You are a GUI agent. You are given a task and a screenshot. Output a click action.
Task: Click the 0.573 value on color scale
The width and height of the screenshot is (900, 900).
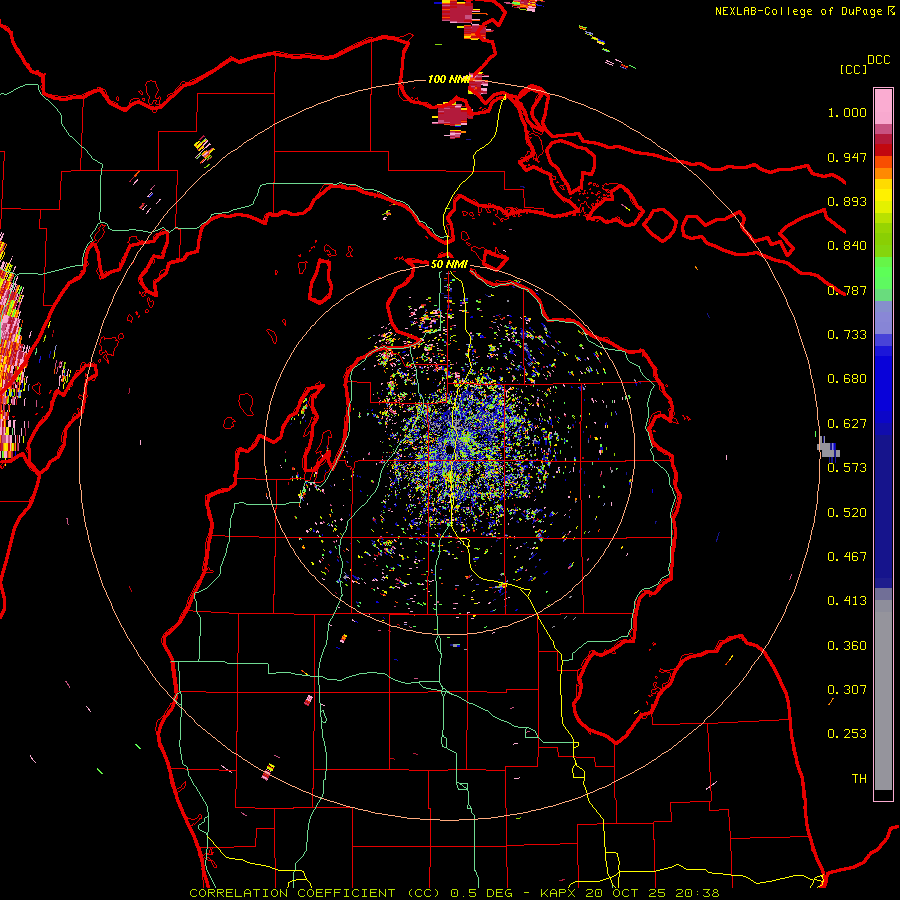847,468
